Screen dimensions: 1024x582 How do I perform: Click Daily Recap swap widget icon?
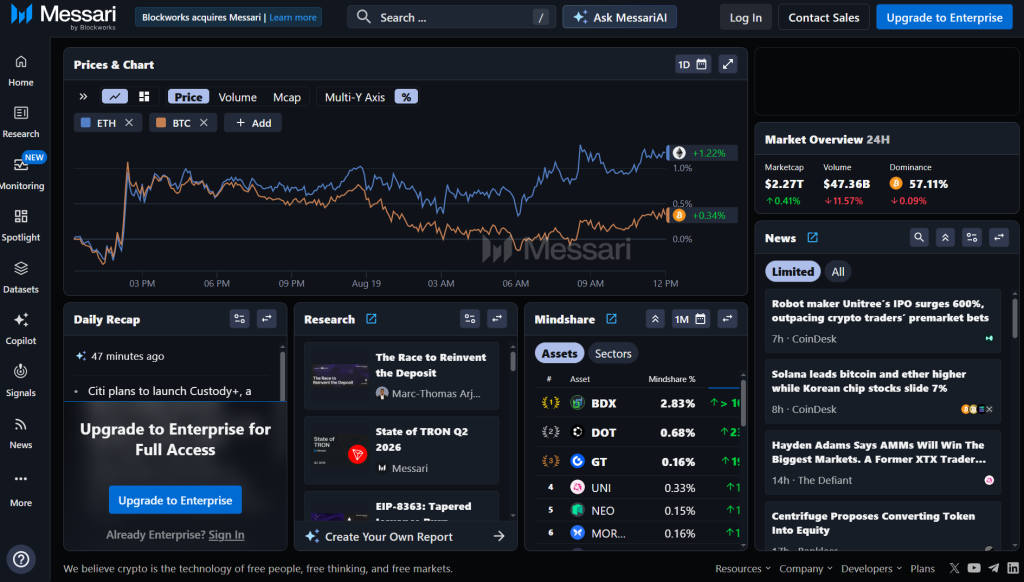click(266, 319)
